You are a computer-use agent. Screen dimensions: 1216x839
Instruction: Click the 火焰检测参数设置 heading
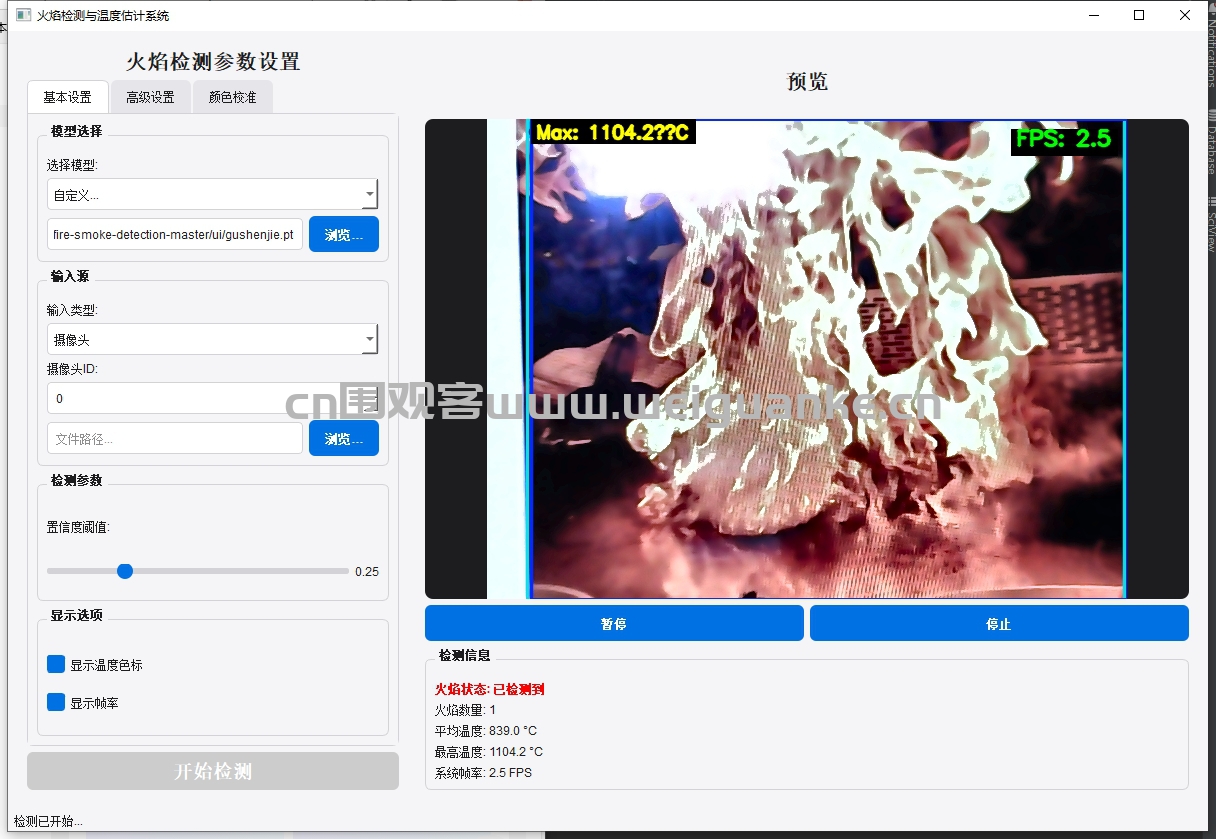(213, 62)
